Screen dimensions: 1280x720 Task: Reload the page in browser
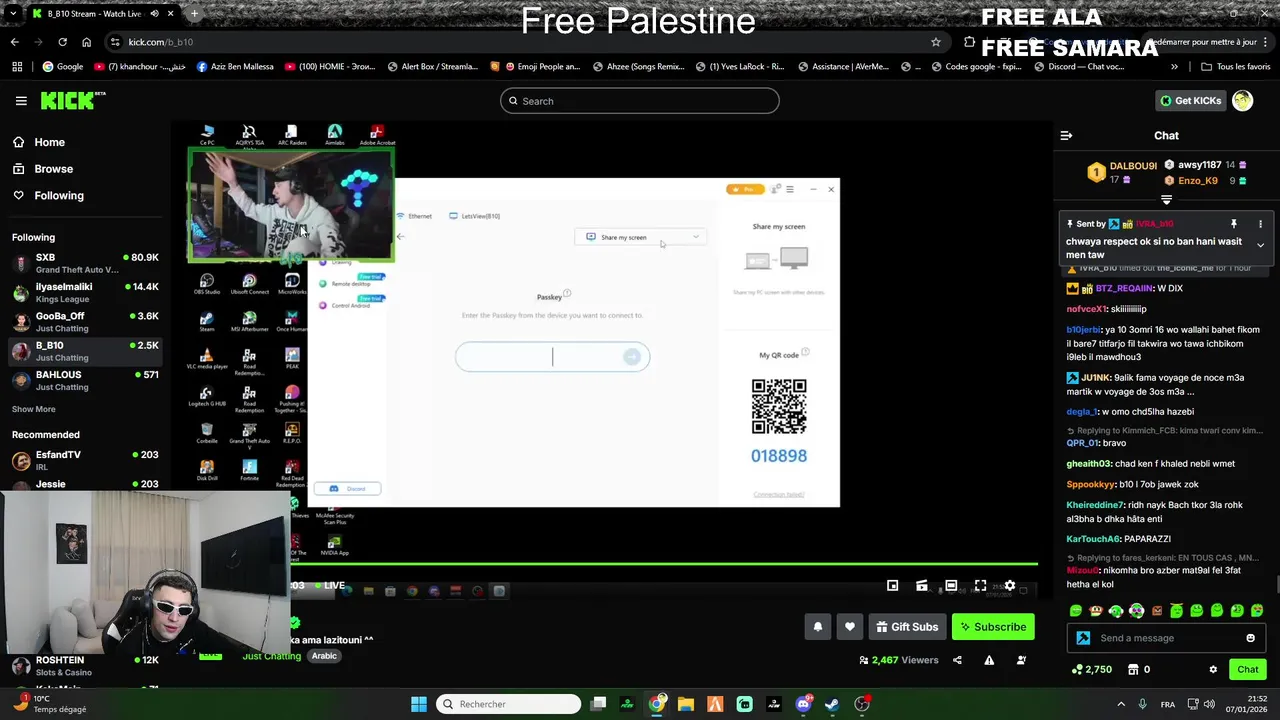coord(62,42)
